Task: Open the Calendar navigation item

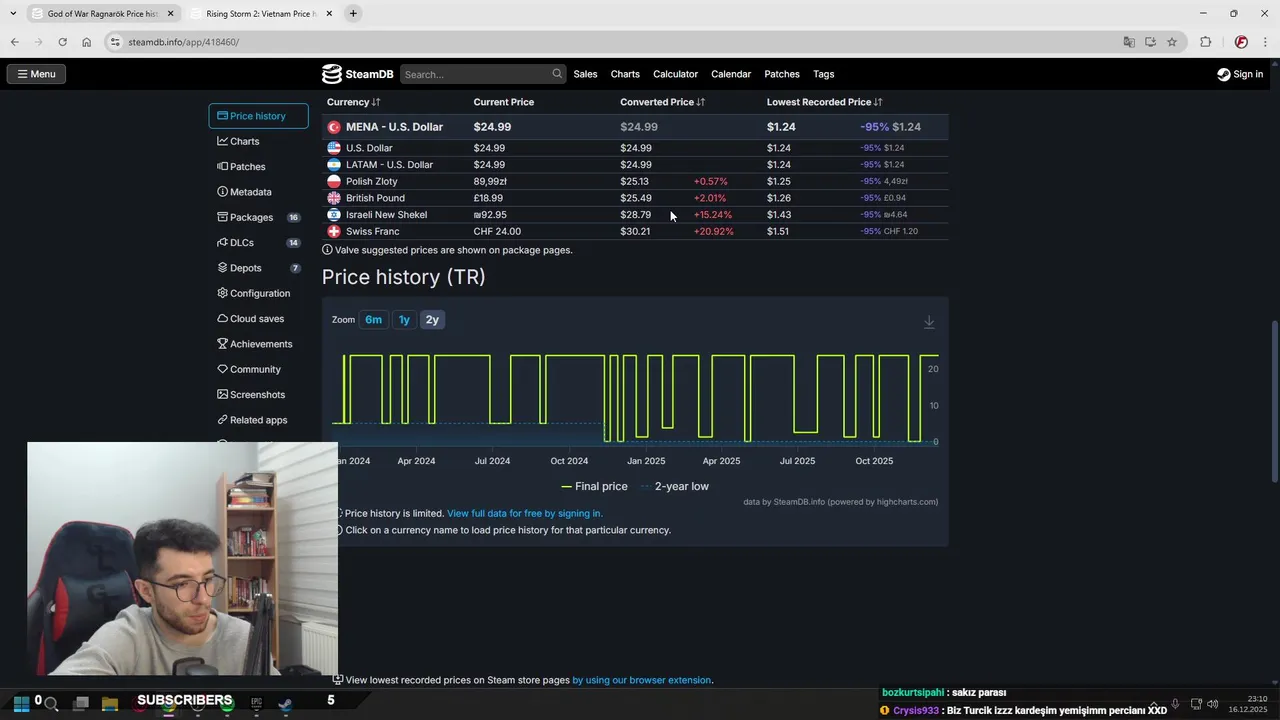Action: (731, 74)
